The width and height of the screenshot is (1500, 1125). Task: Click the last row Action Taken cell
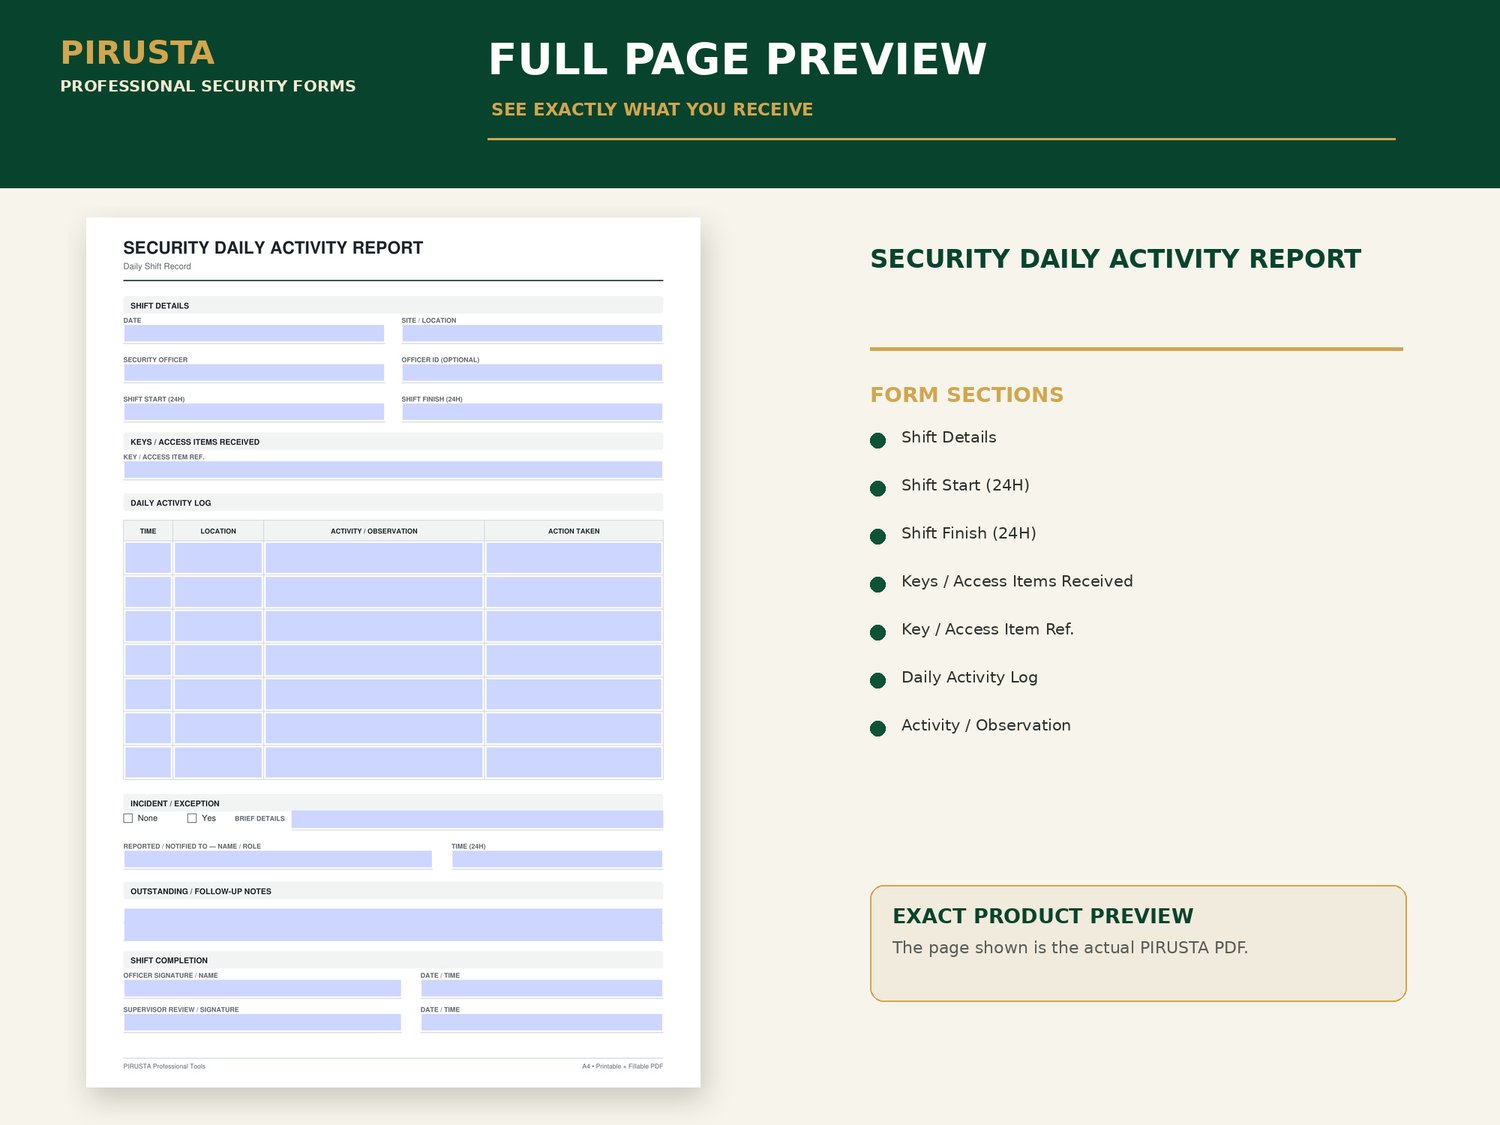click(x=574, y=762)
